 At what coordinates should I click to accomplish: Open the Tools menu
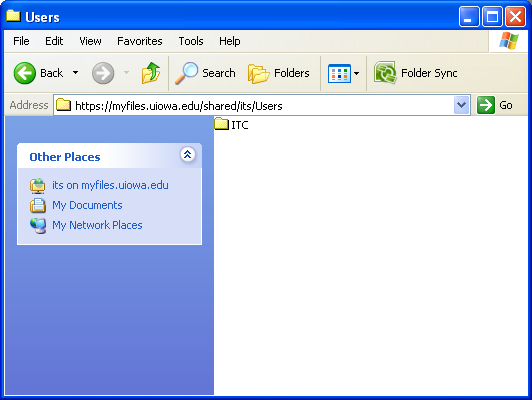[191, 41]
